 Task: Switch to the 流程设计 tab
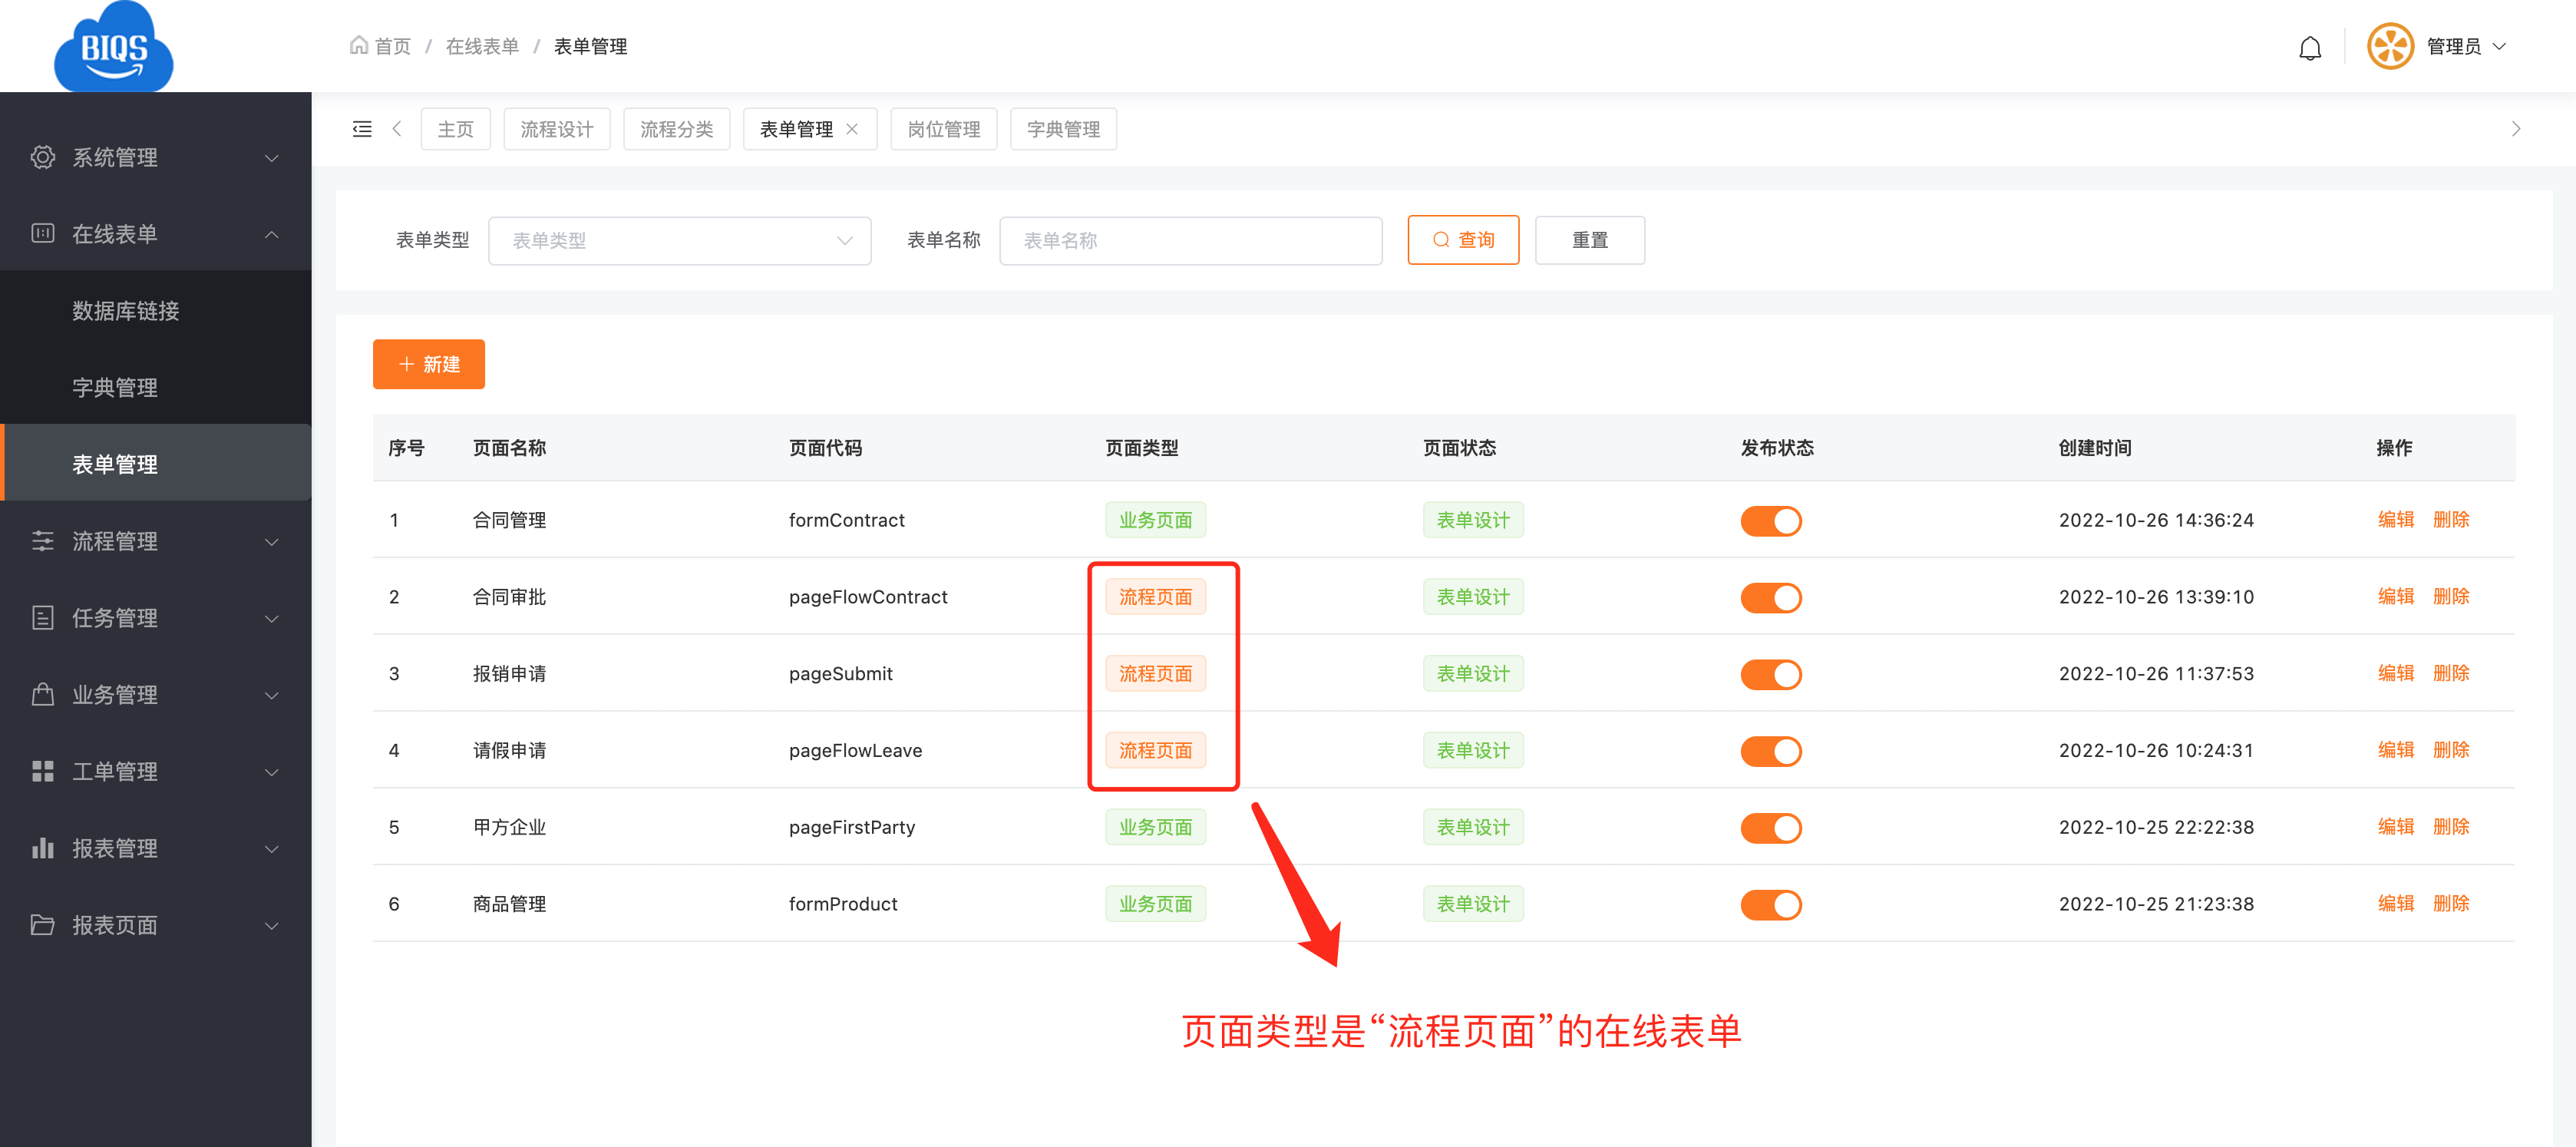(556, 129)
